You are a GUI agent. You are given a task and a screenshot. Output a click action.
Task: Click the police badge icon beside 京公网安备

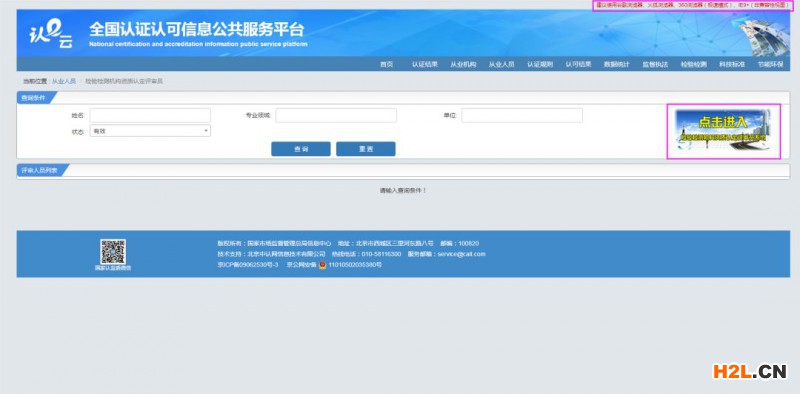[322, 265]
